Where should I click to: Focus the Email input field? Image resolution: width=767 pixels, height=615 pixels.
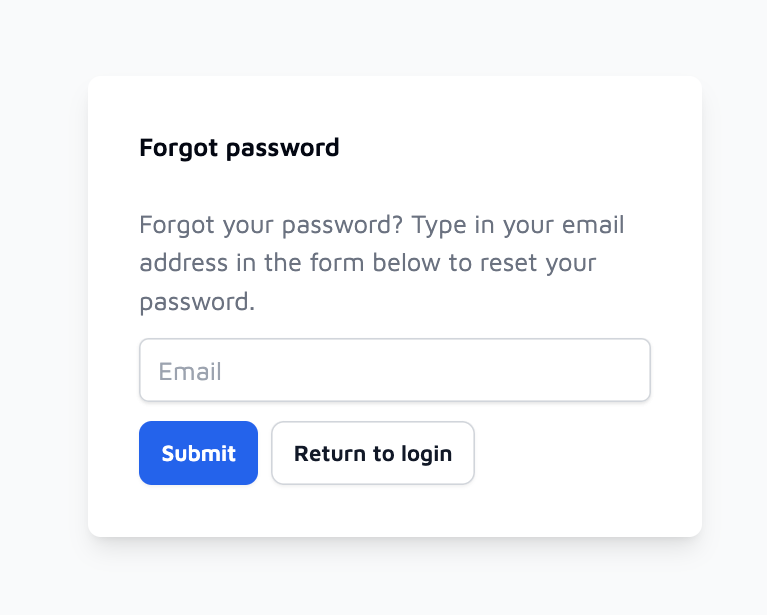point(395,370)
